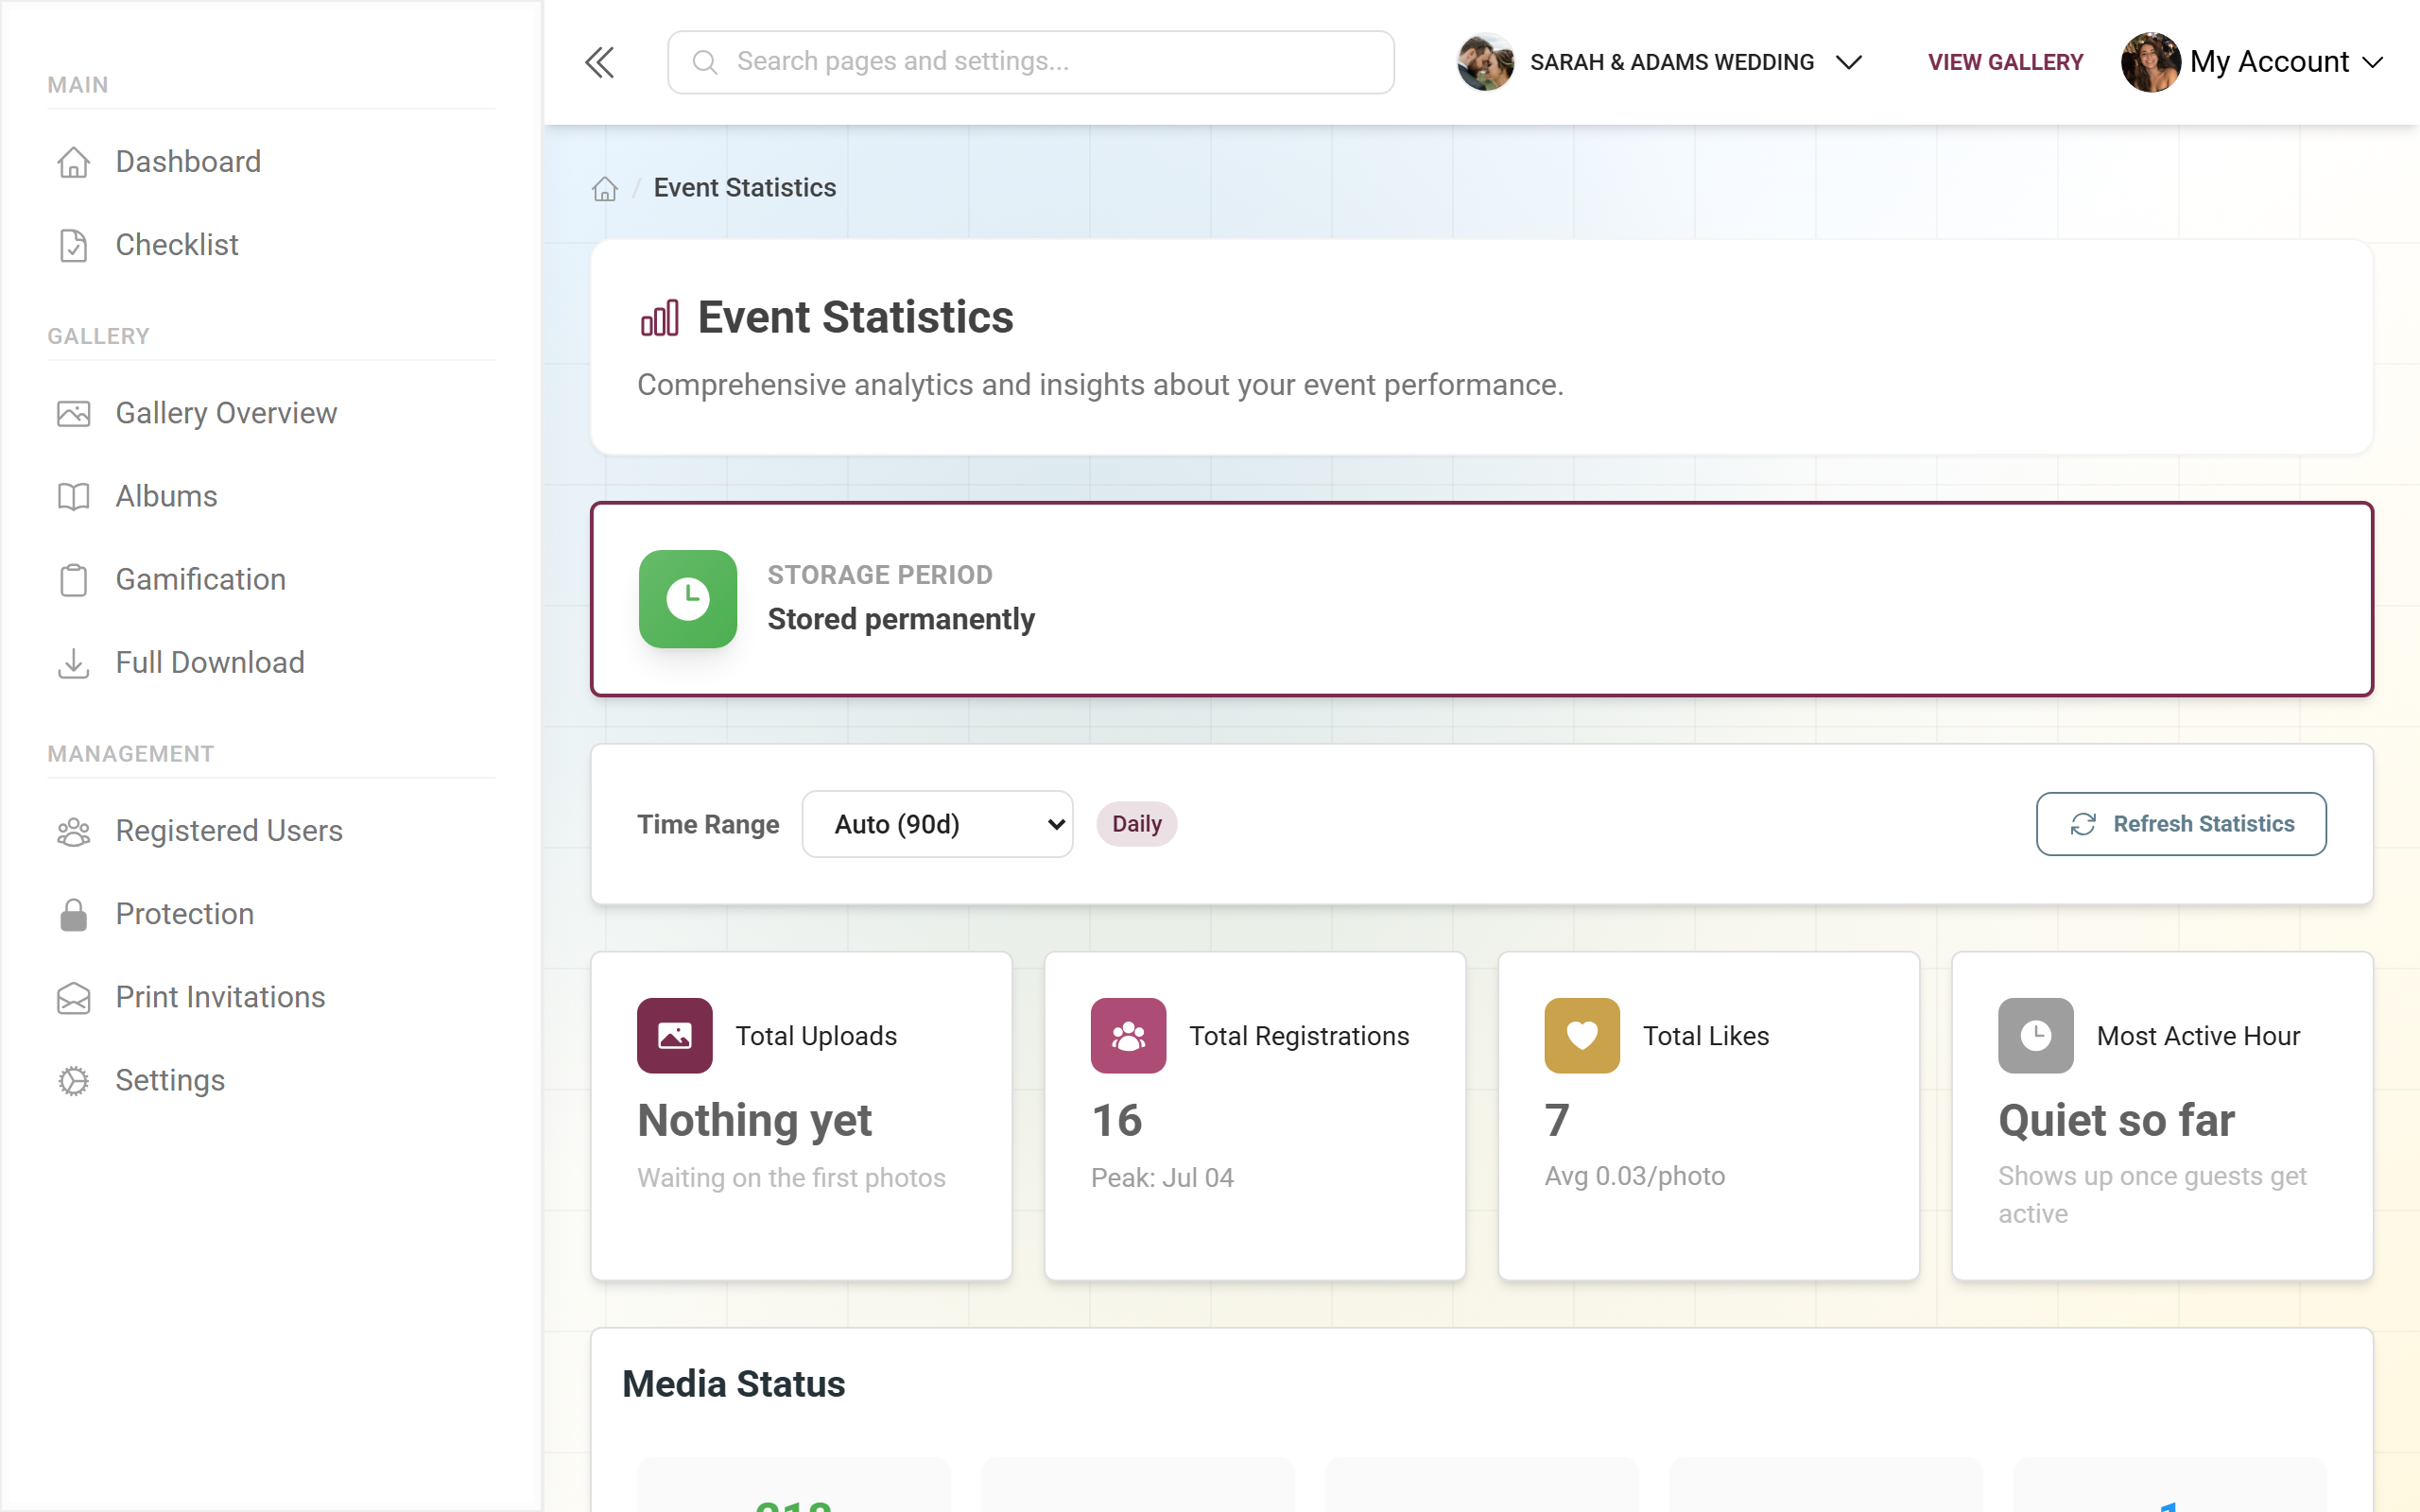2420x1512 pixels.
Task: Expand the Sarah & Adams Wedding event selector
Action: (x=1849, y=62)
